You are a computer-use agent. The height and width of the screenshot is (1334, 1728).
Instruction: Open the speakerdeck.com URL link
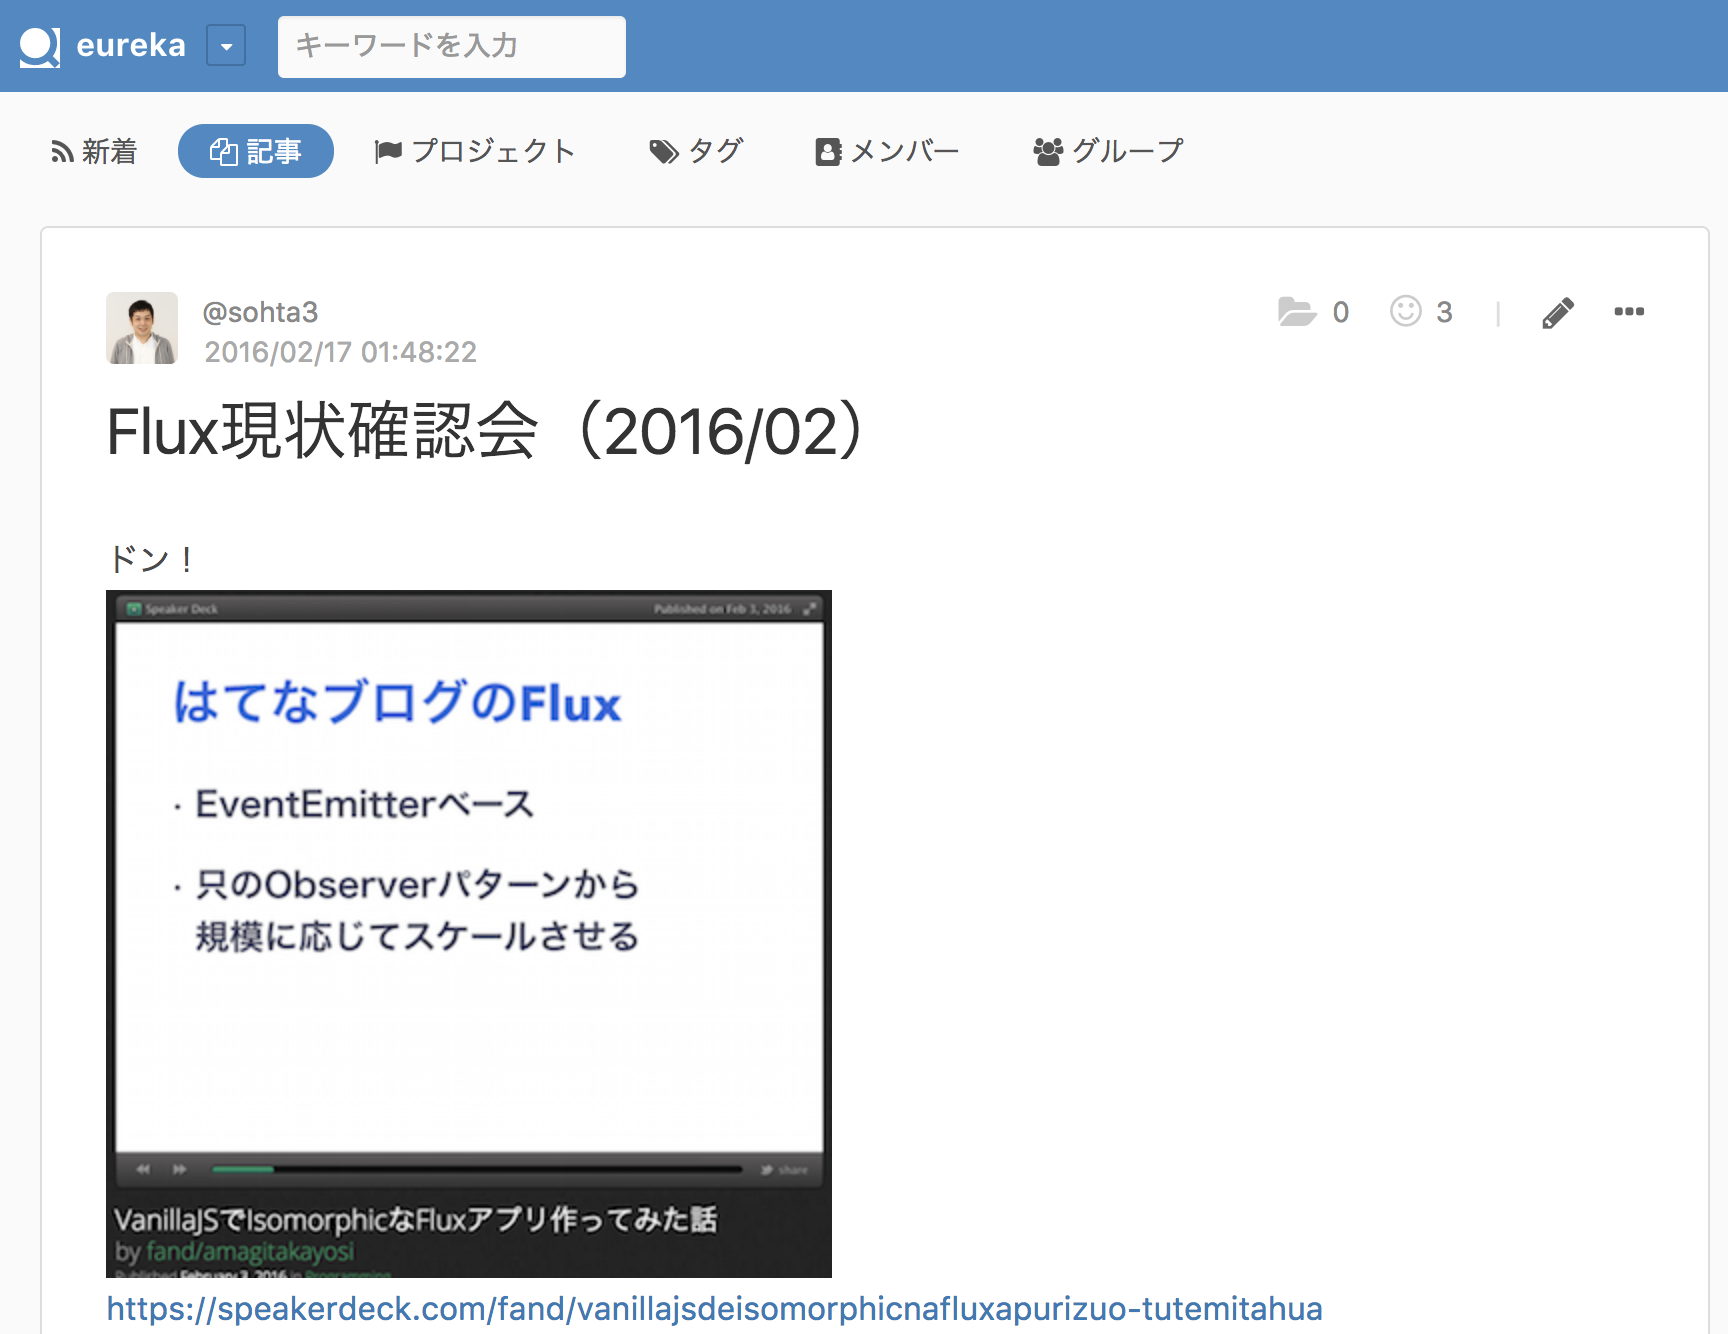[x=714, y=1308]
